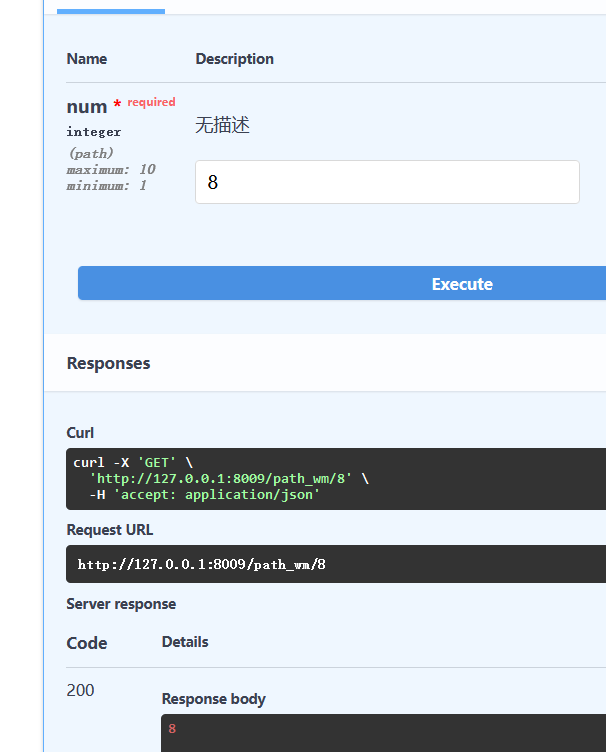The width and height of the screenshot is (606, 752).
Task: Click the Request URL label
Action: point(110,530)
